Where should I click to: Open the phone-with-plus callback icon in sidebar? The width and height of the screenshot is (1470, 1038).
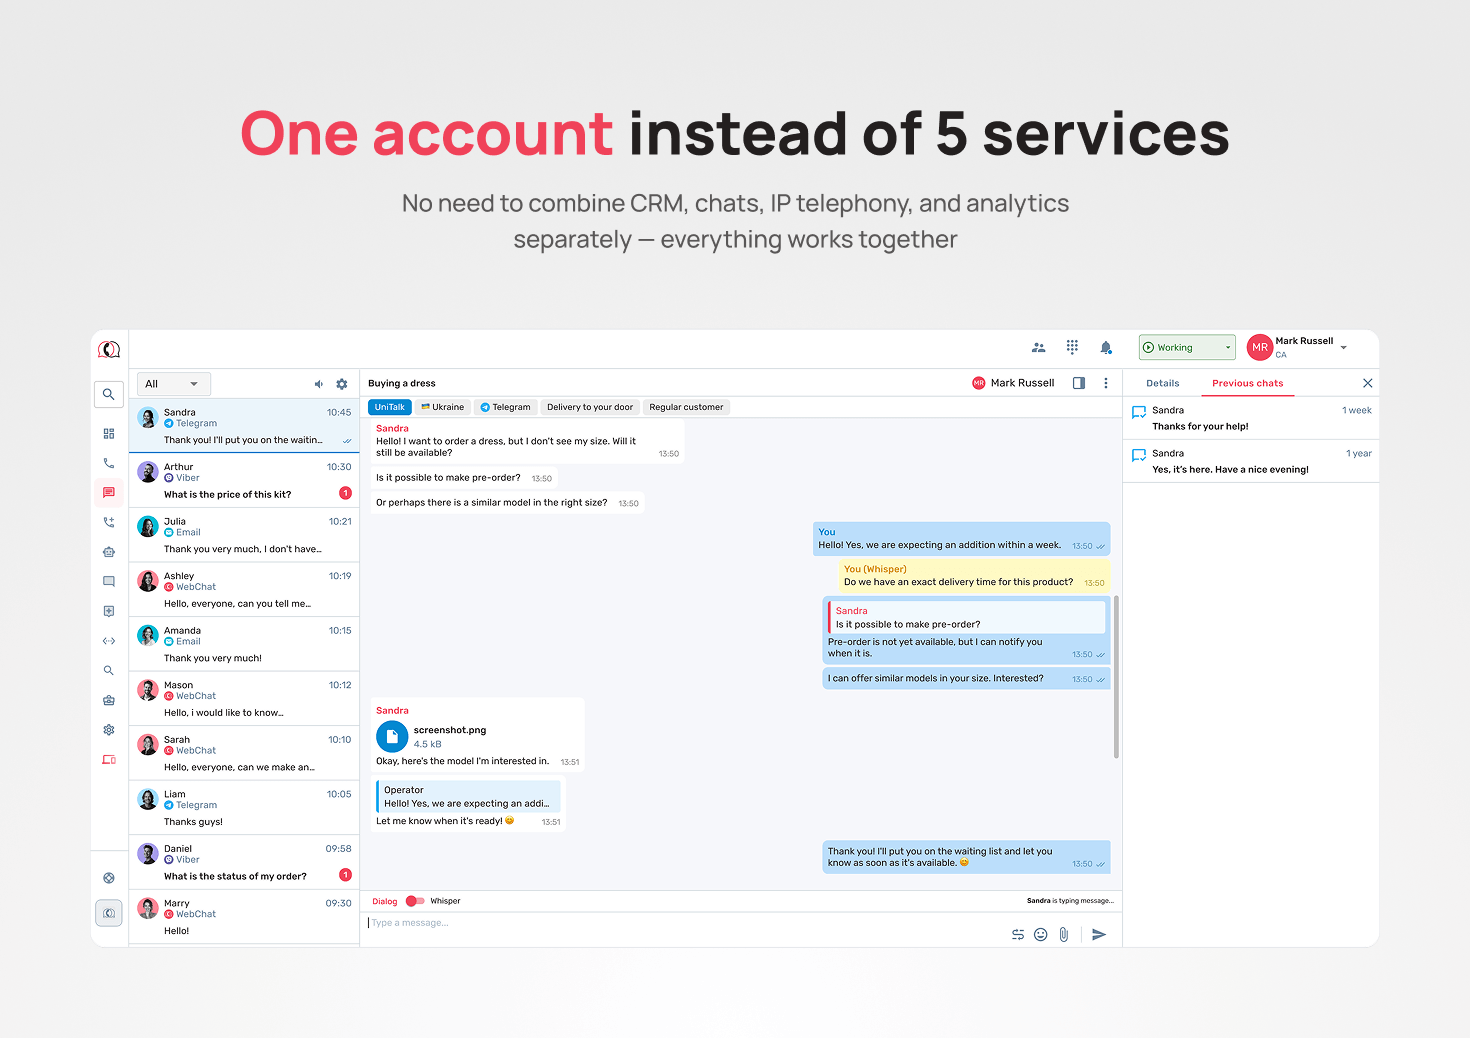[109, 522]
